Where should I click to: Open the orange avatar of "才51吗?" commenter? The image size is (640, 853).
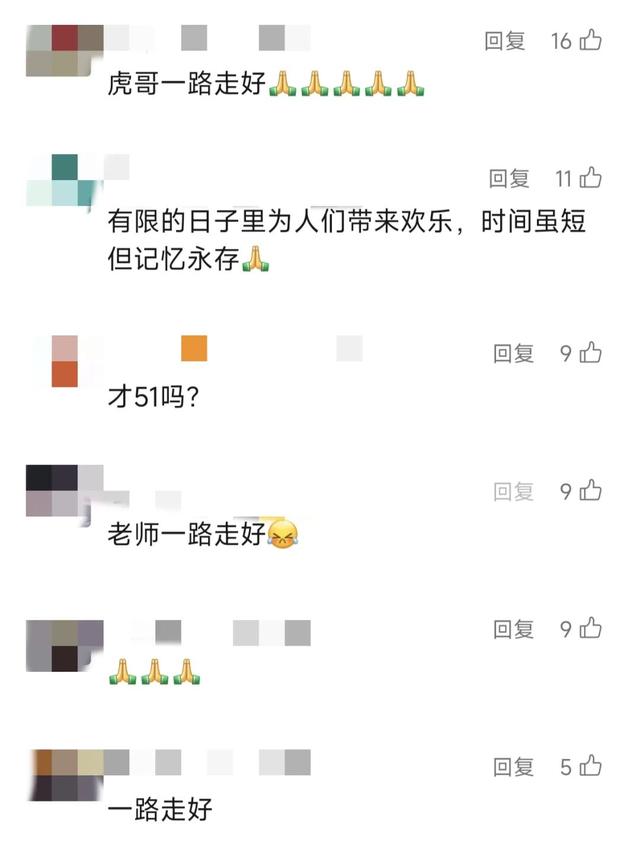click(x=65, y=361)
